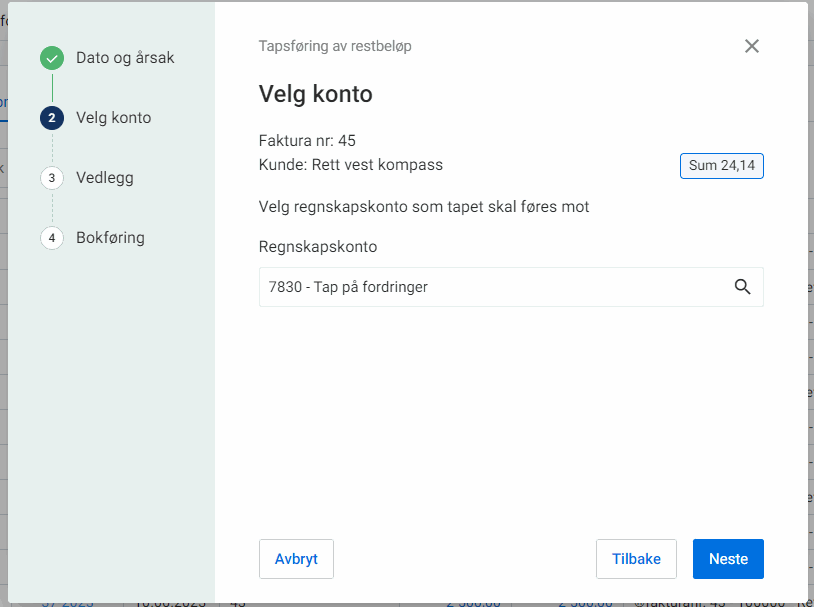Click the Regnskapskonto field label

click(318, 247)
